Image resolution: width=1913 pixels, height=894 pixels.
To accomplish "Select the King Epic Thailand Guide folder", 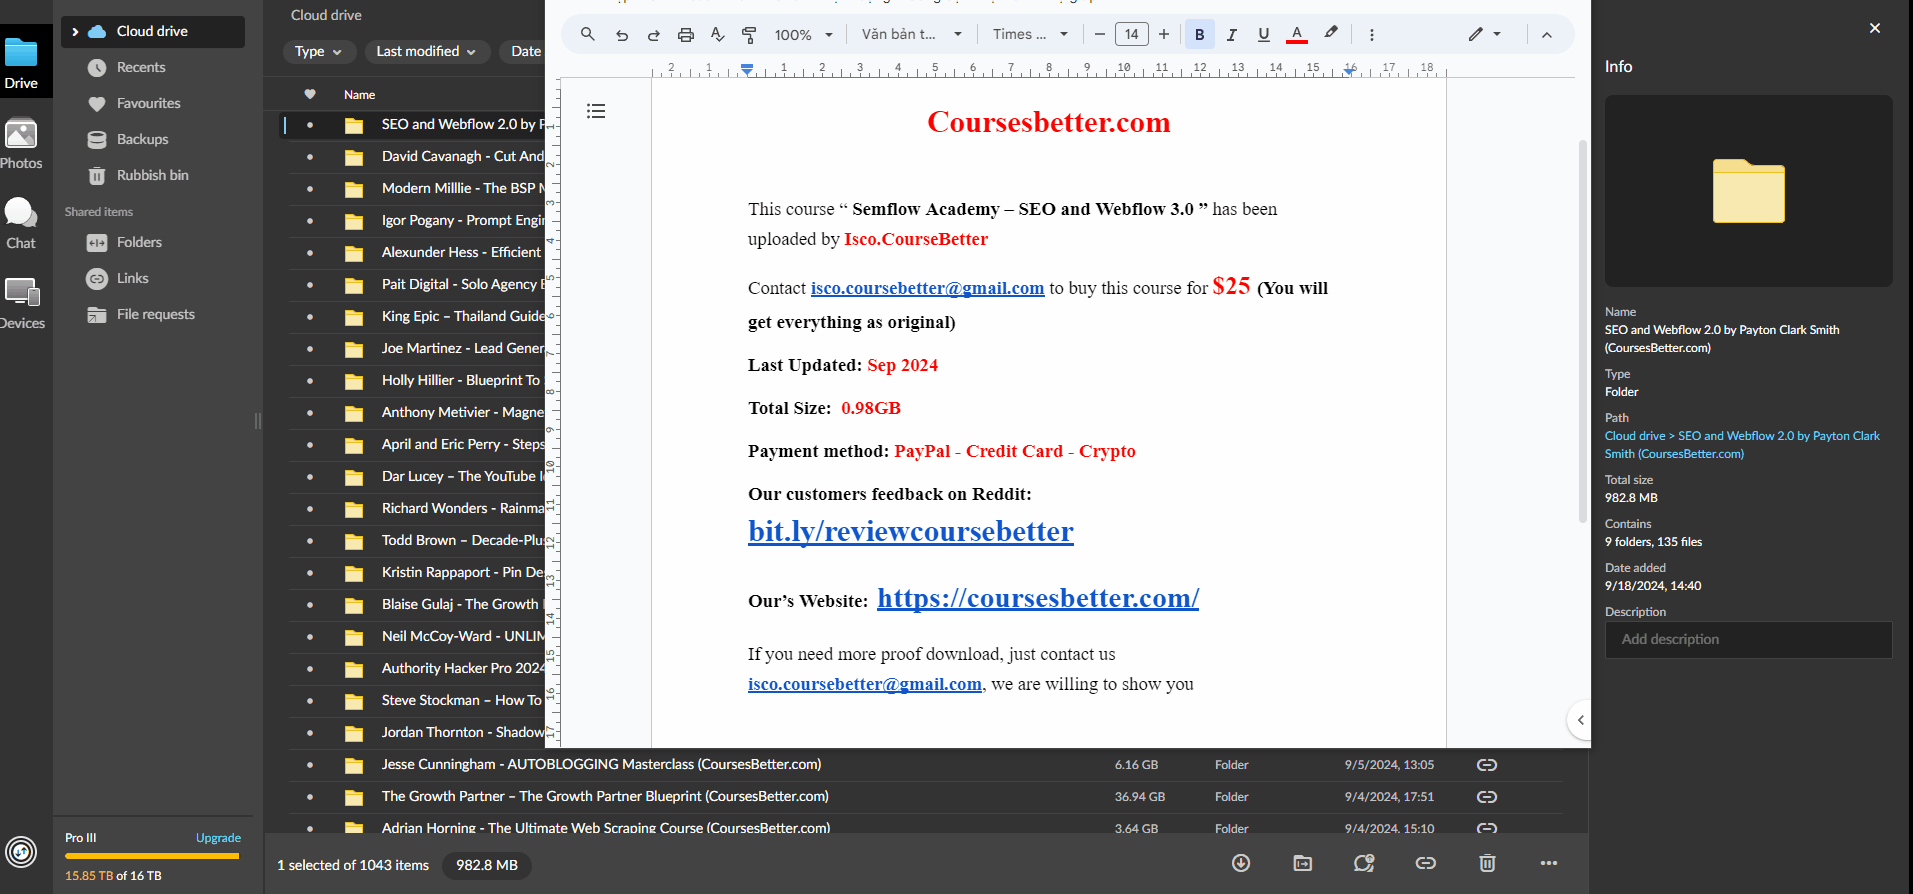I will [416, 316].
